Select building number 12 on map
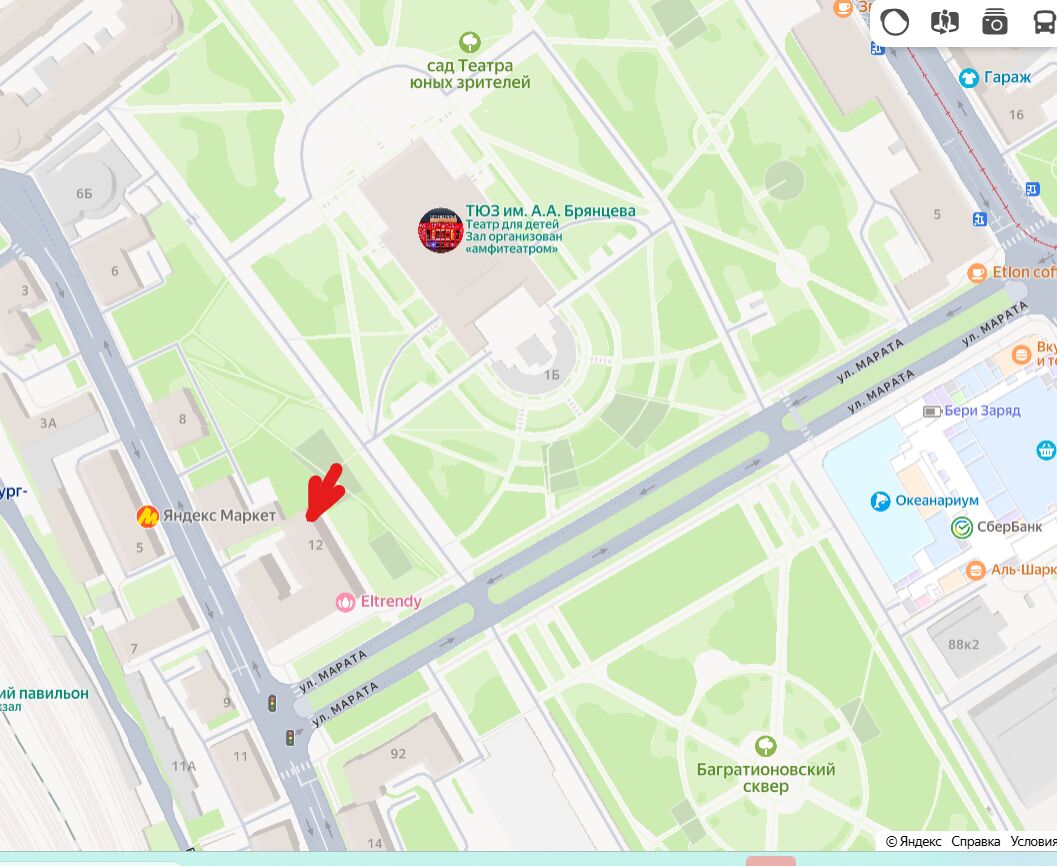The height and width of the screenshot is (866, 1057). 315,545
